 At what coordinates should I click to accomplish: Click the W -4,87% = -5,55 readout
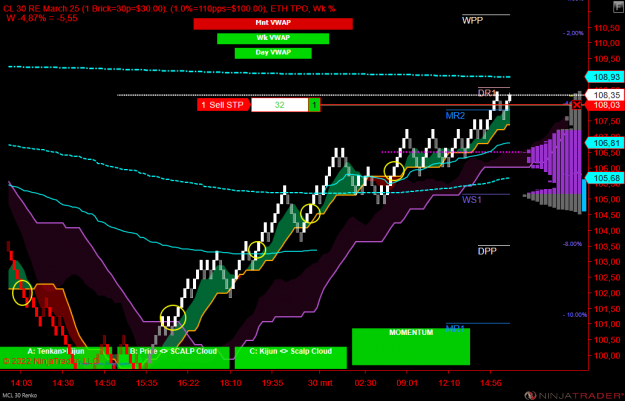point(42,18)
